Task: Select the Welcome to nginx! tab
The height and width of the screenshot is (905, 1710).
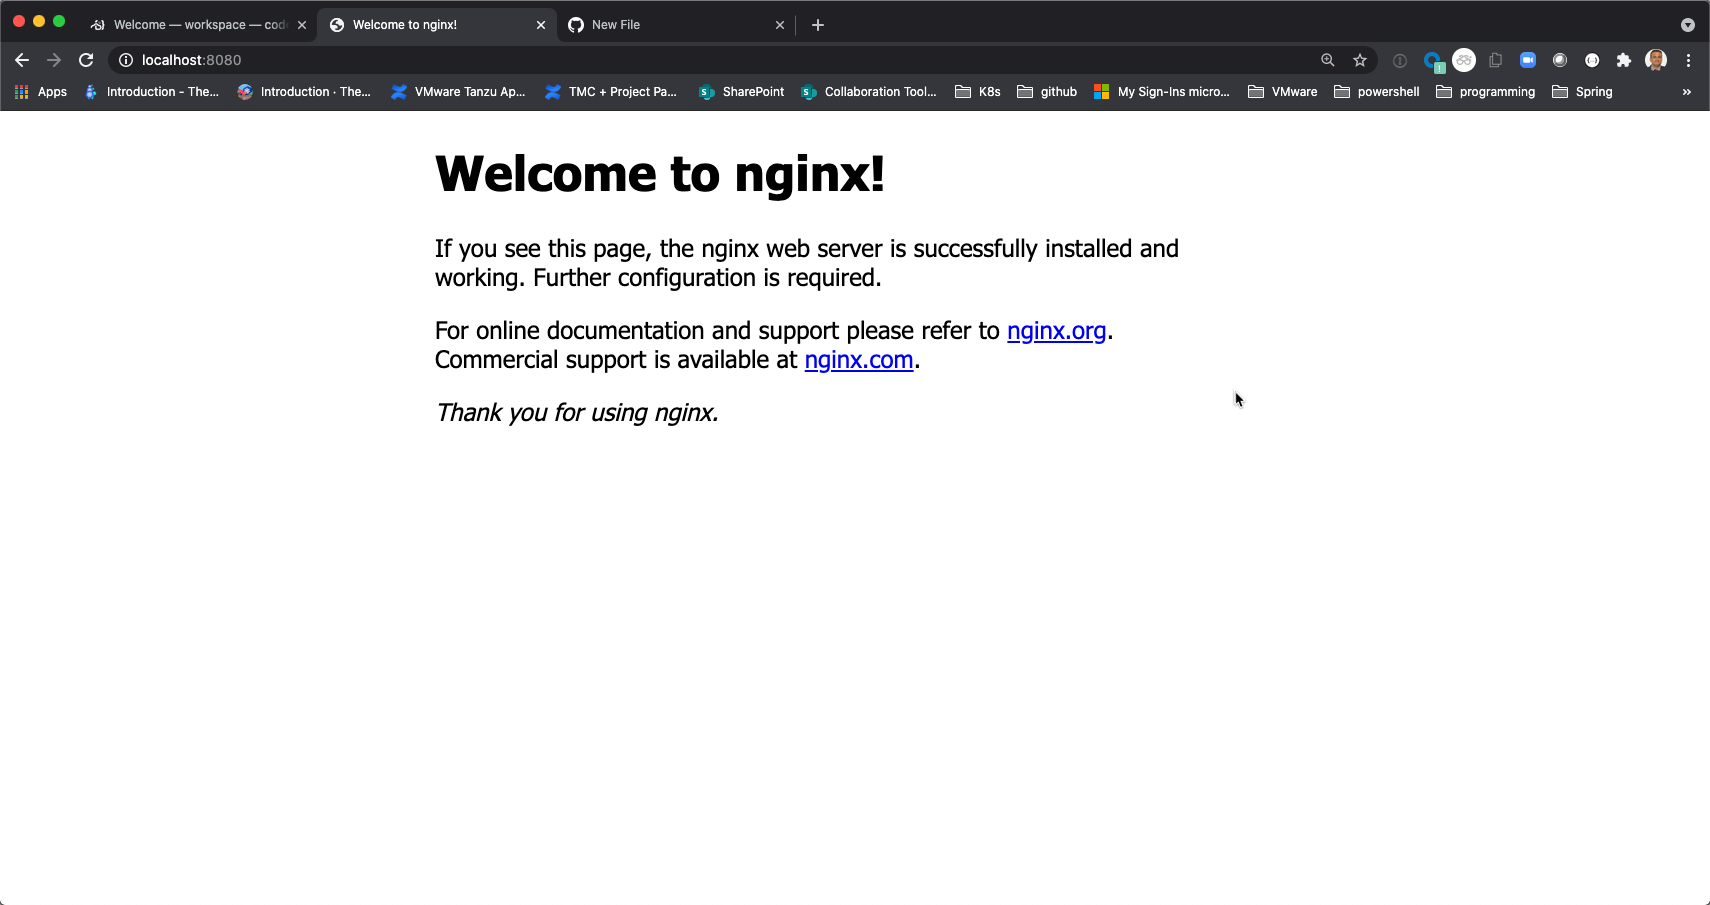Action: click(435, 25)
